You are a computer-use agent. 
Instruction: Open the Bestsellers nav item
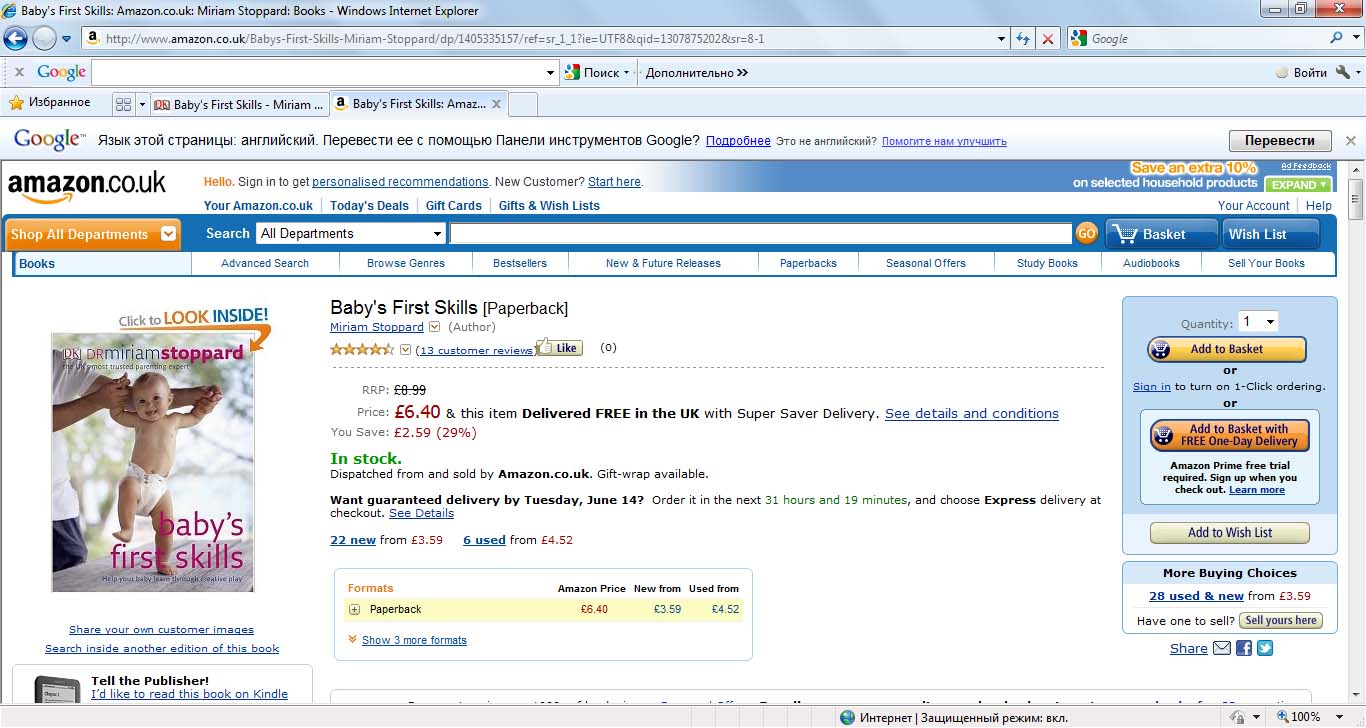point(520,263)
